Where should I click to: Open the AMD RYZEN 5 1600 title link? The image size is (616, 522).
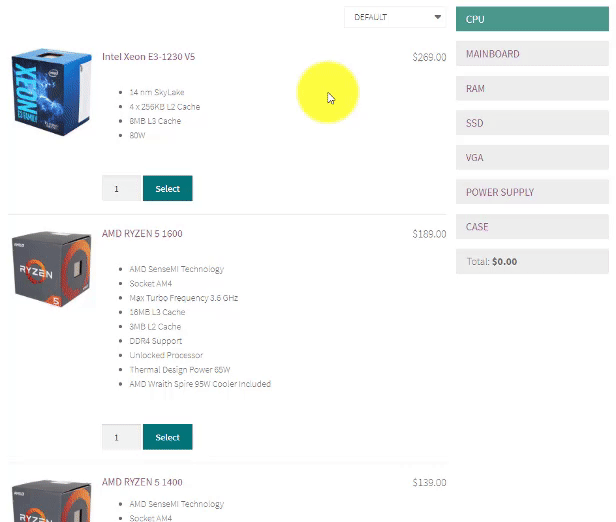click(142, 234)
